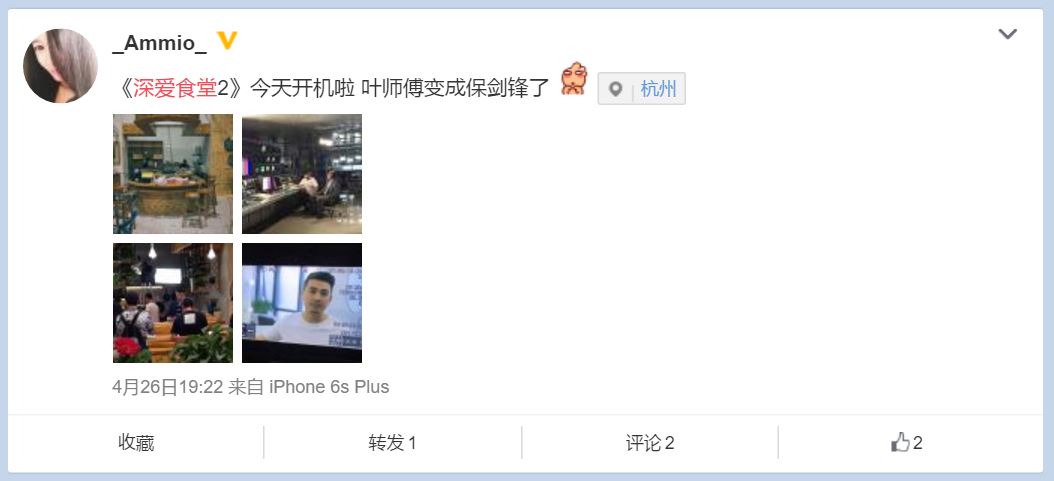Open the monitor screen photo thumbnail
Image resolution: width=1054 pixels, height=481 pixels.
tap(302, 303)
